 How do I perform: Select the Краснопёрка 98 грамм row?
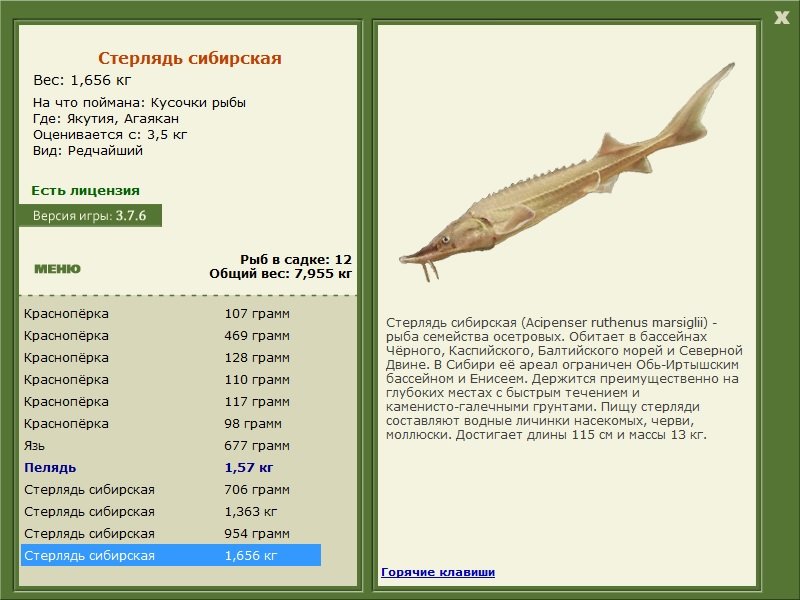coord(171,423)
